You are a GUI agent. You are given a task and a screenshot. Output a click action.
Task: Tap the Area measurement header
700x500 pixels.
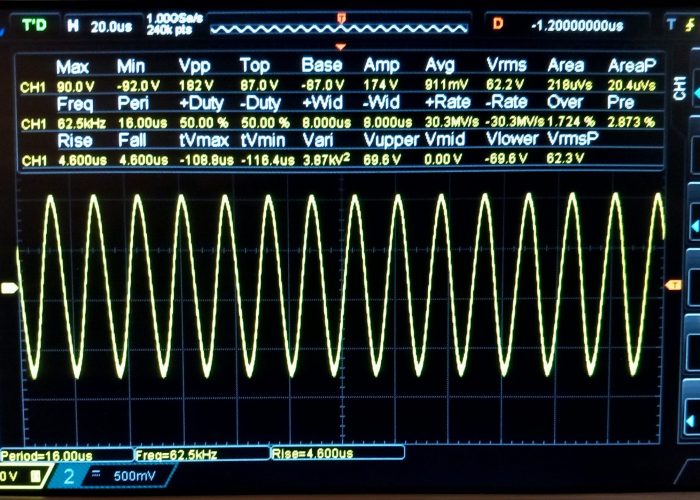[x=566, y=66]
